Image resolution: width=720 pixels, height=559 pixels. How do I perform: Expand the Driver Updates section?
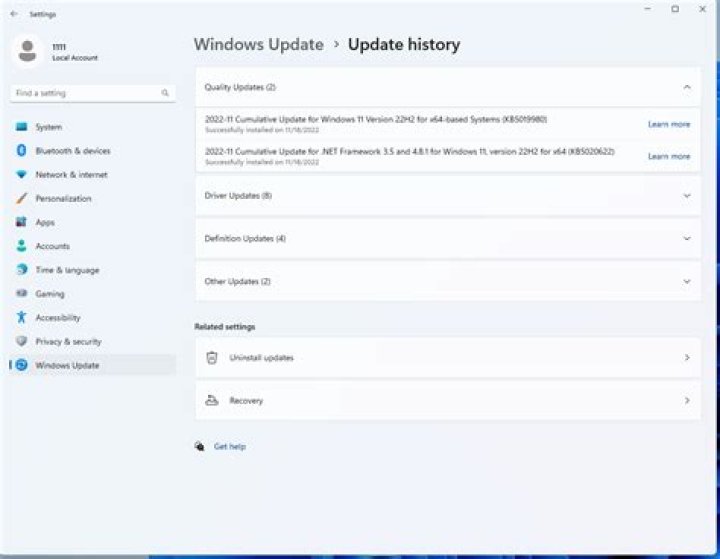(x=686, y=196)
